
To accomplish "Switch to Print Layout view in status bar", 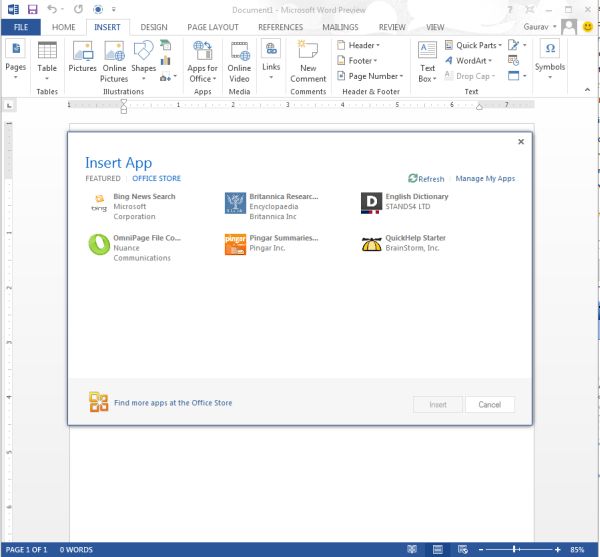I will (x=437, y=549).
